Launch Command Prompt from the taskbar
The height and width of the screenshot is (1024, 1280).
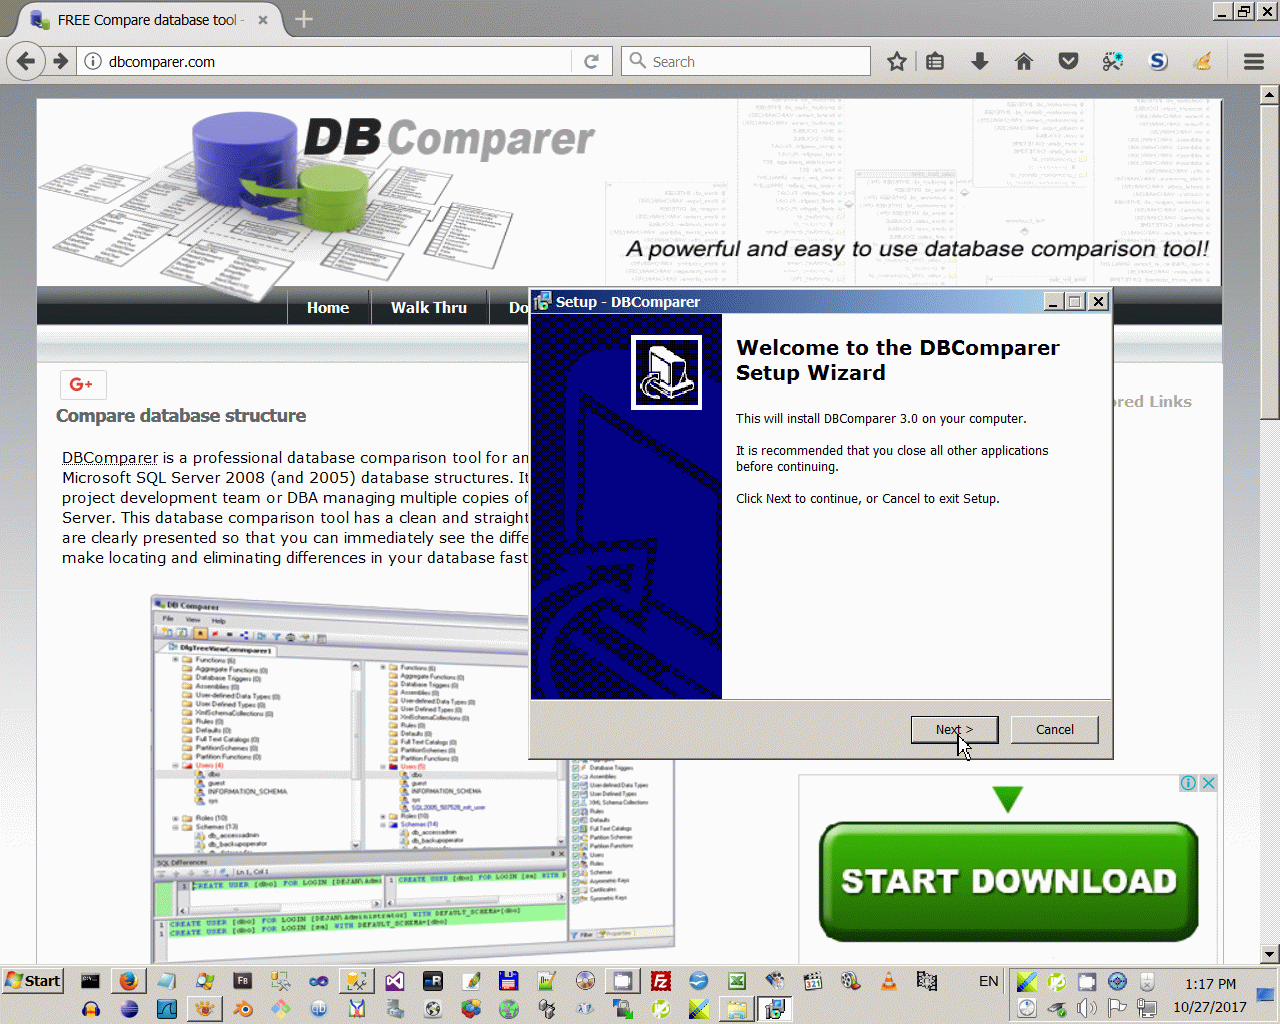(x=90, y=981)
